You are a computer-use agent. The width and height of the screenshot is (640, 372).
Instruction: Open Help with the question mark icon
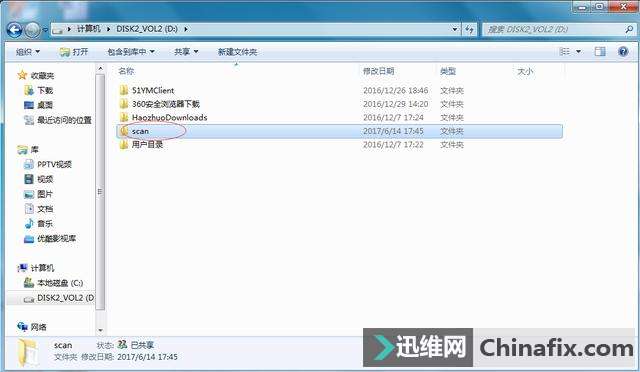pyautogui.click(x=623, y=51)
